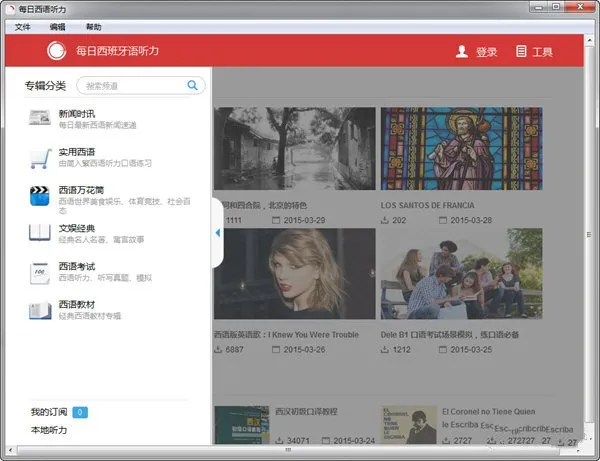Click the user login icon
600x461 pixels.
click(461, 52)
